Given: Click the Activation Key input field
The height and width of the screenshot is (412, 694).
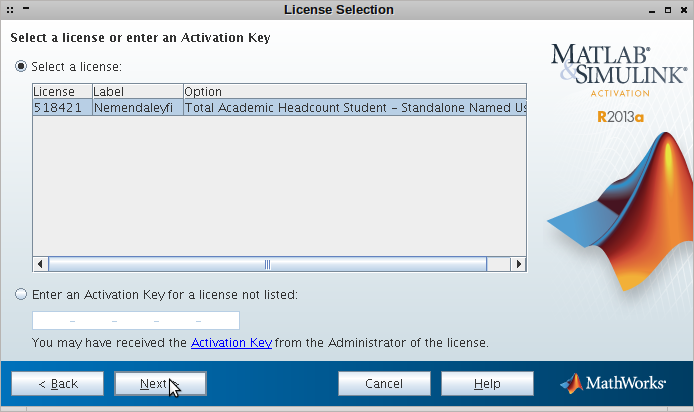Looking at the screenshot, I should tap(136, 320).
